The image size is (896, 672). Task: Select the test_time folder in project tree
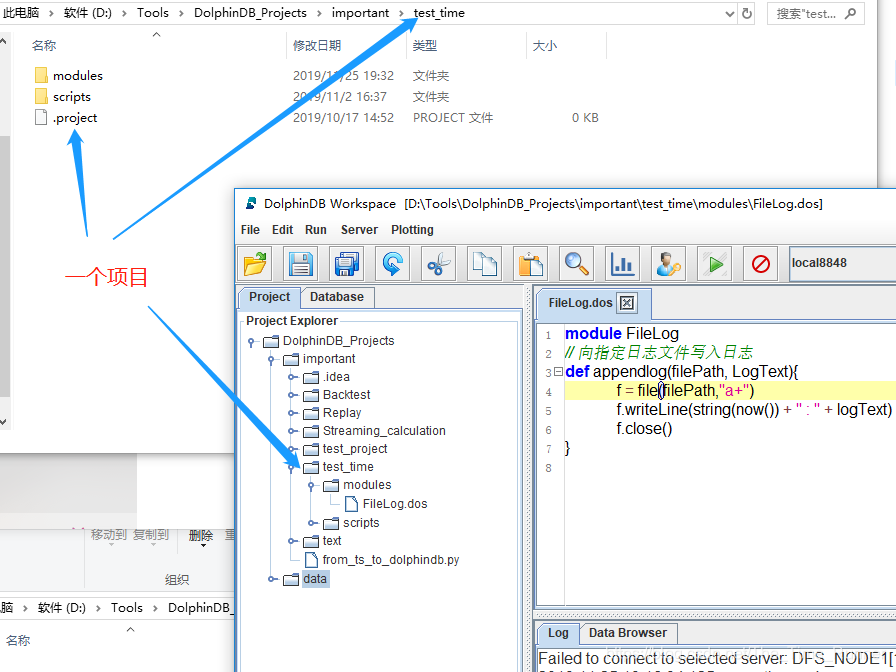coord(348,467)
